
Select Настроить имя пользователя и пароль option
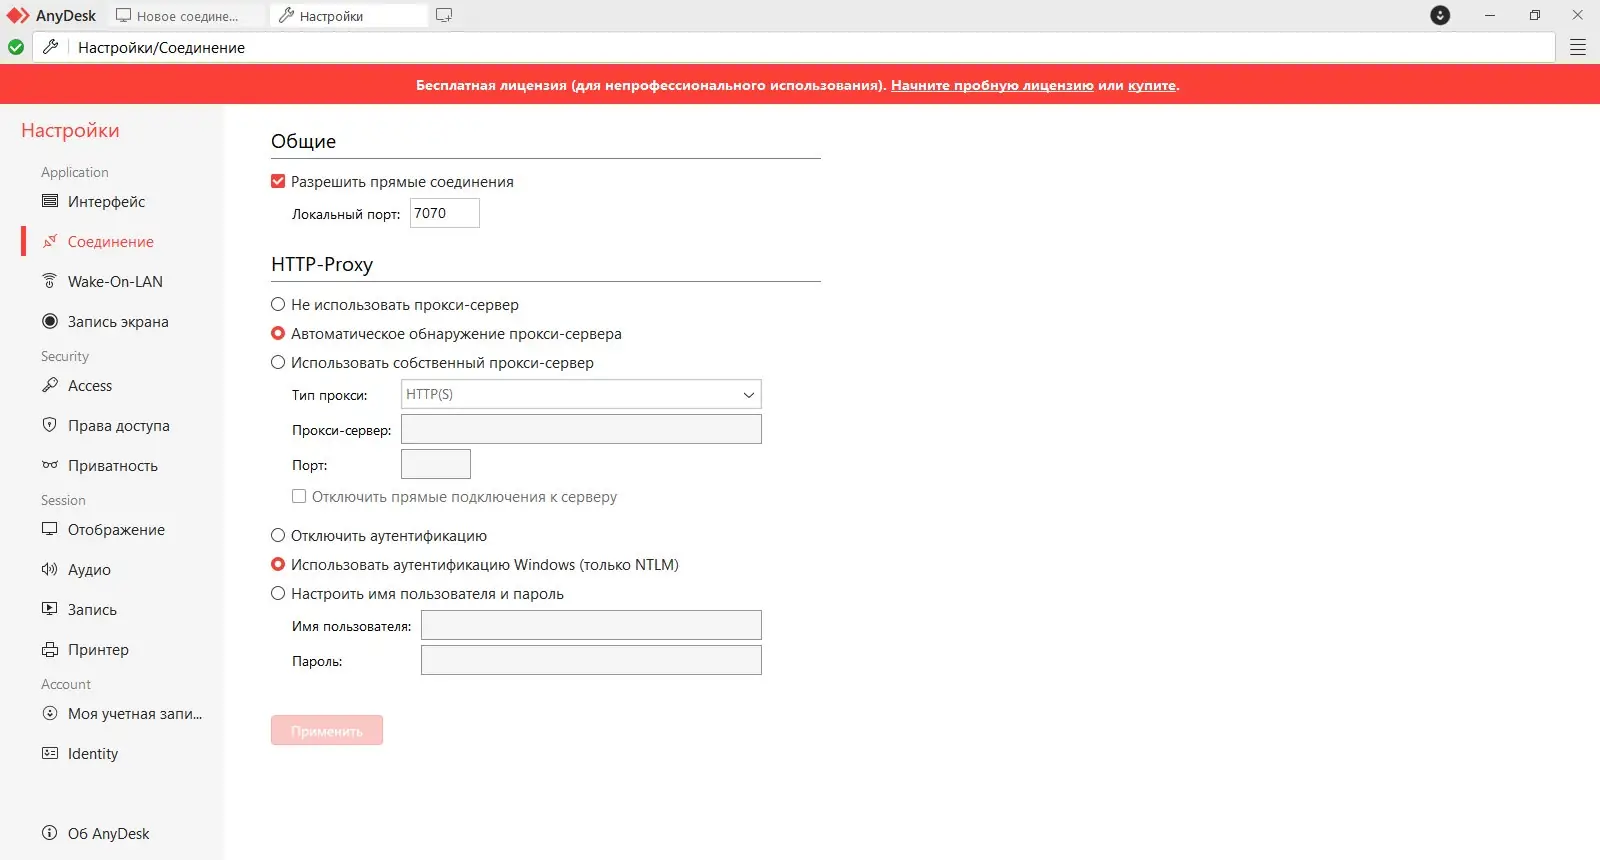pyautogui.click(x=278, y=593)
